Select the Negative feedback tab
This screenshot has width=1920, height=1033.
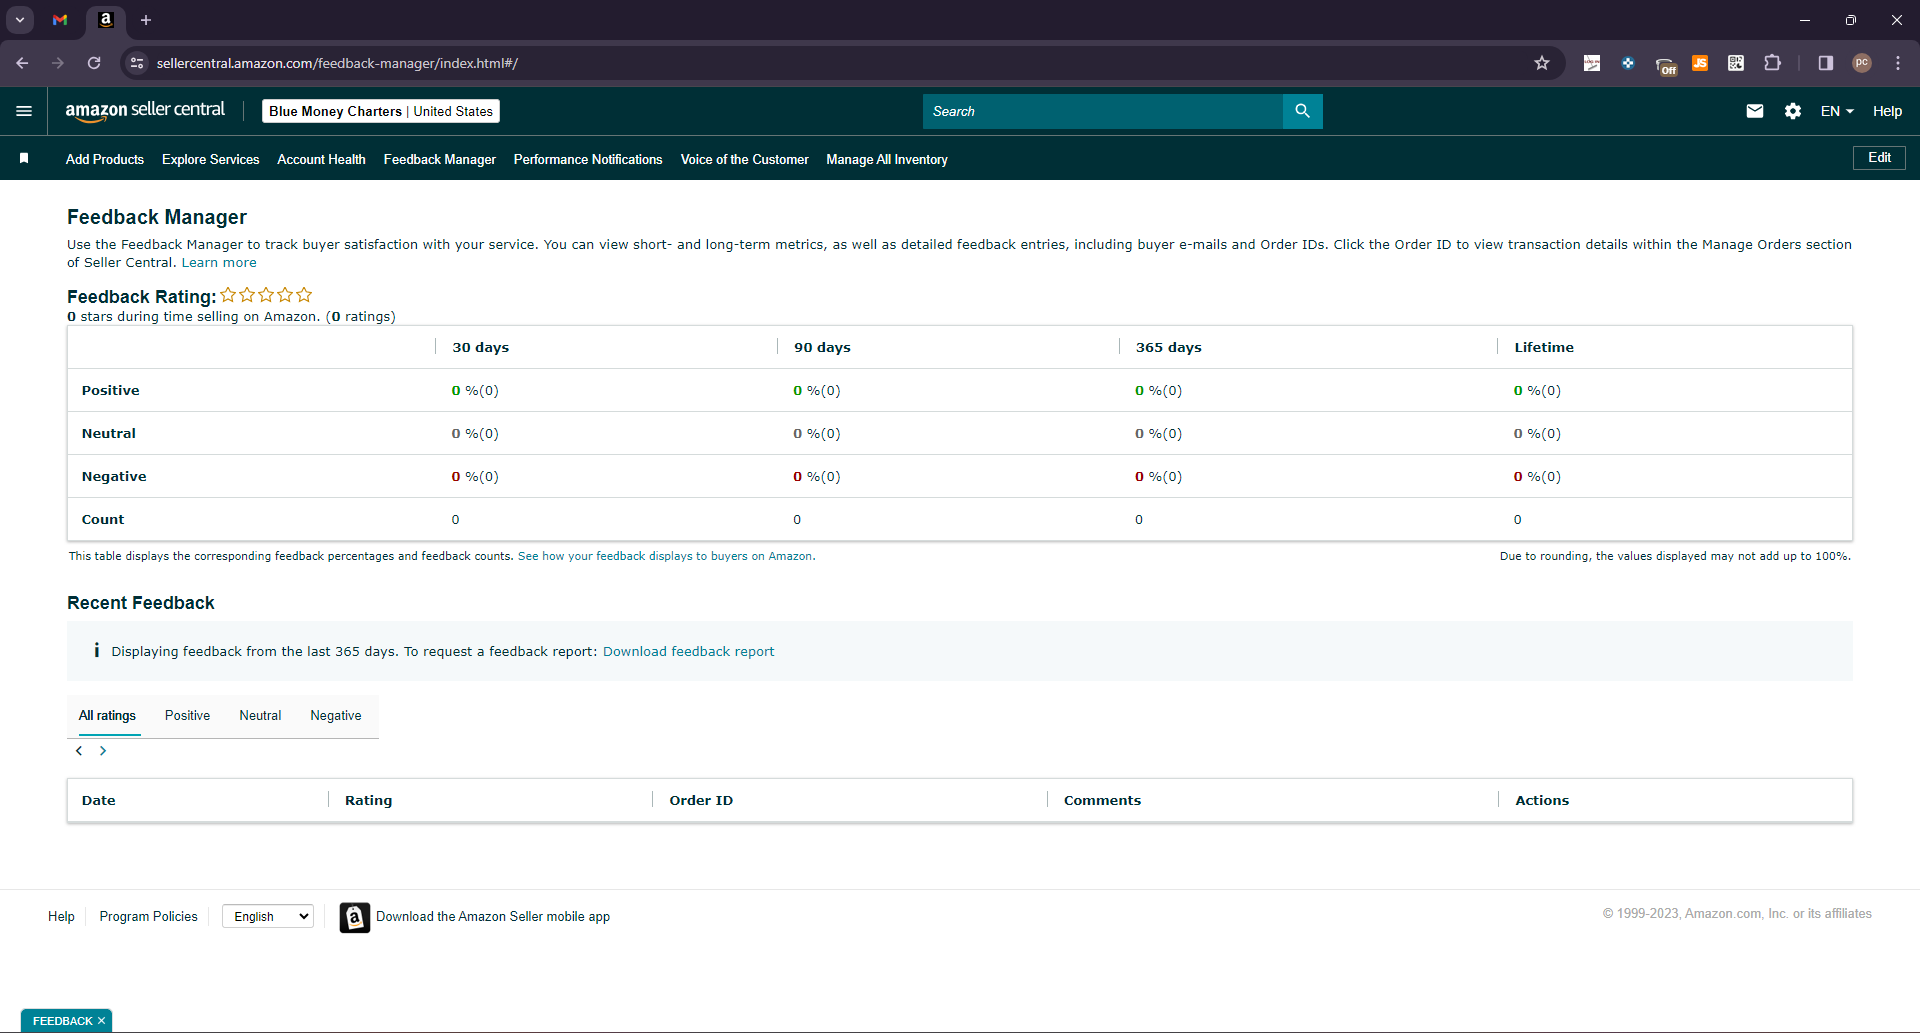point(336,716)
